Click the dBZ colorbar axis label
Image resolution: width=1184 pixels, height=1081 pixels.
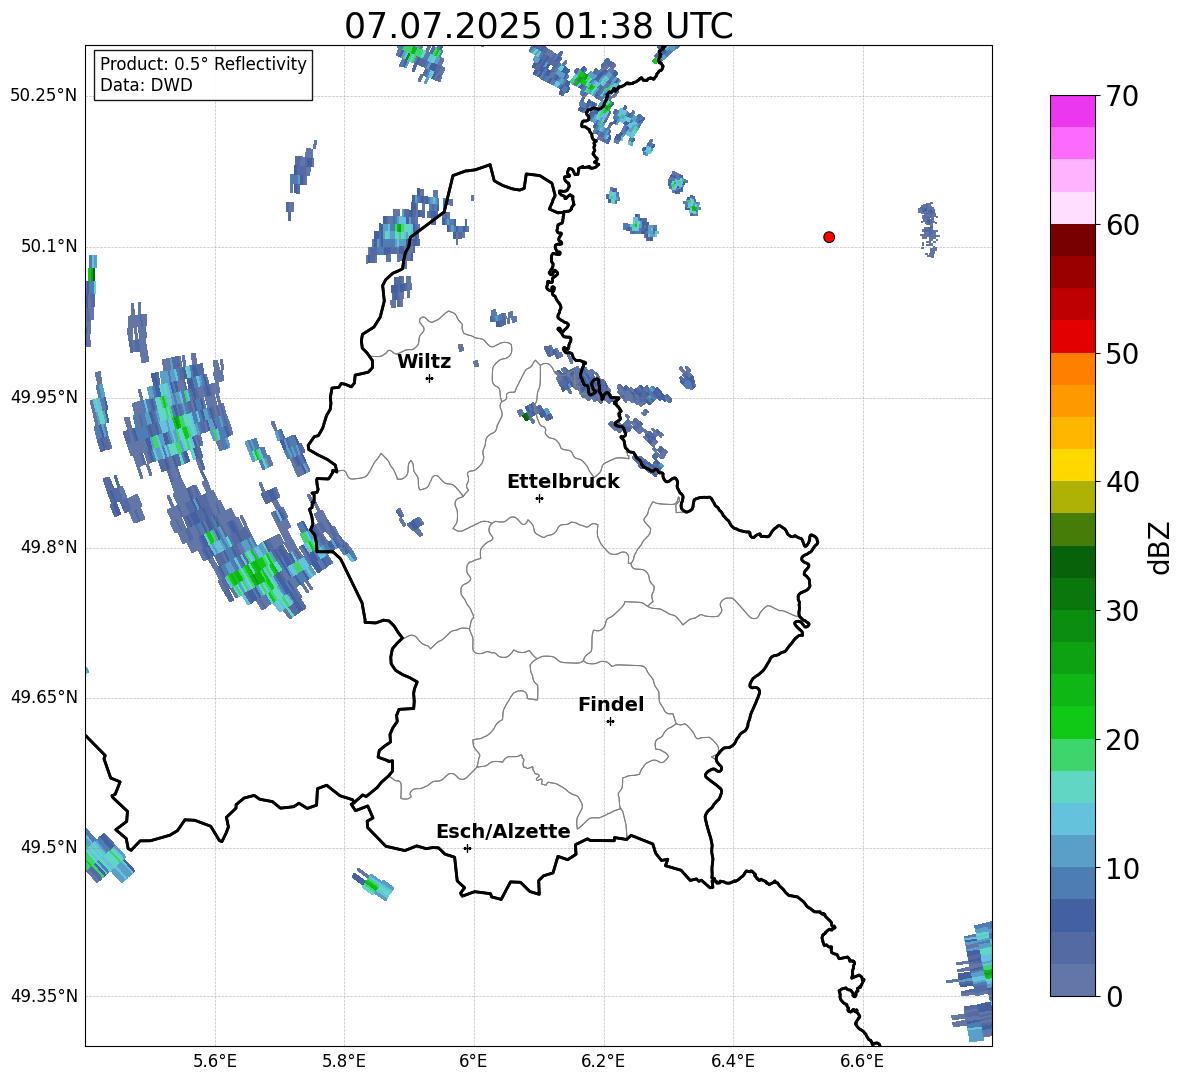1160,547
